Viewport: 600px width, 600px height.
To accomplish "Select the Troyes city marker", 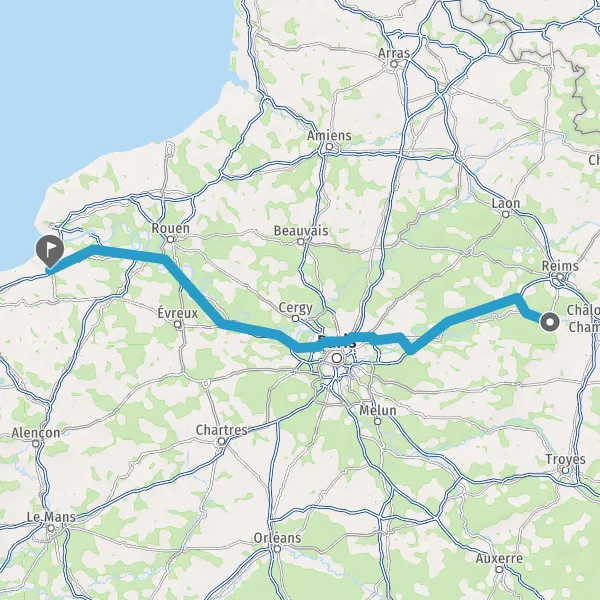I will pyautogui.click(x=566, y=470).
